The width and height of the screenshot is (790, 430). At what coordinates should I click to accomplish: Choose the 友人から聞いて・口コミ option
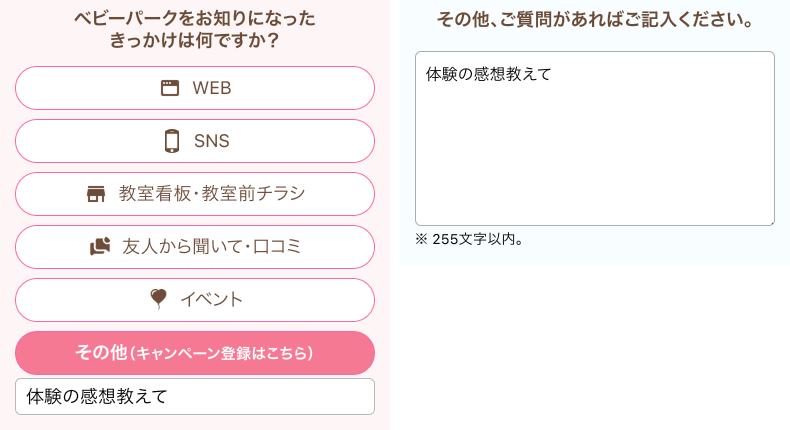[x=195, y=247]
